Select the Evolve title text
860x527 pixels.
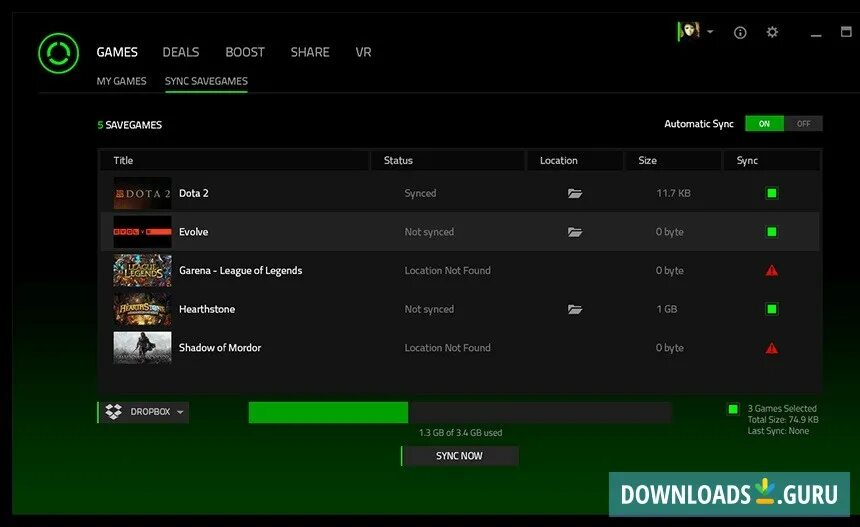[x=194, y=232]
